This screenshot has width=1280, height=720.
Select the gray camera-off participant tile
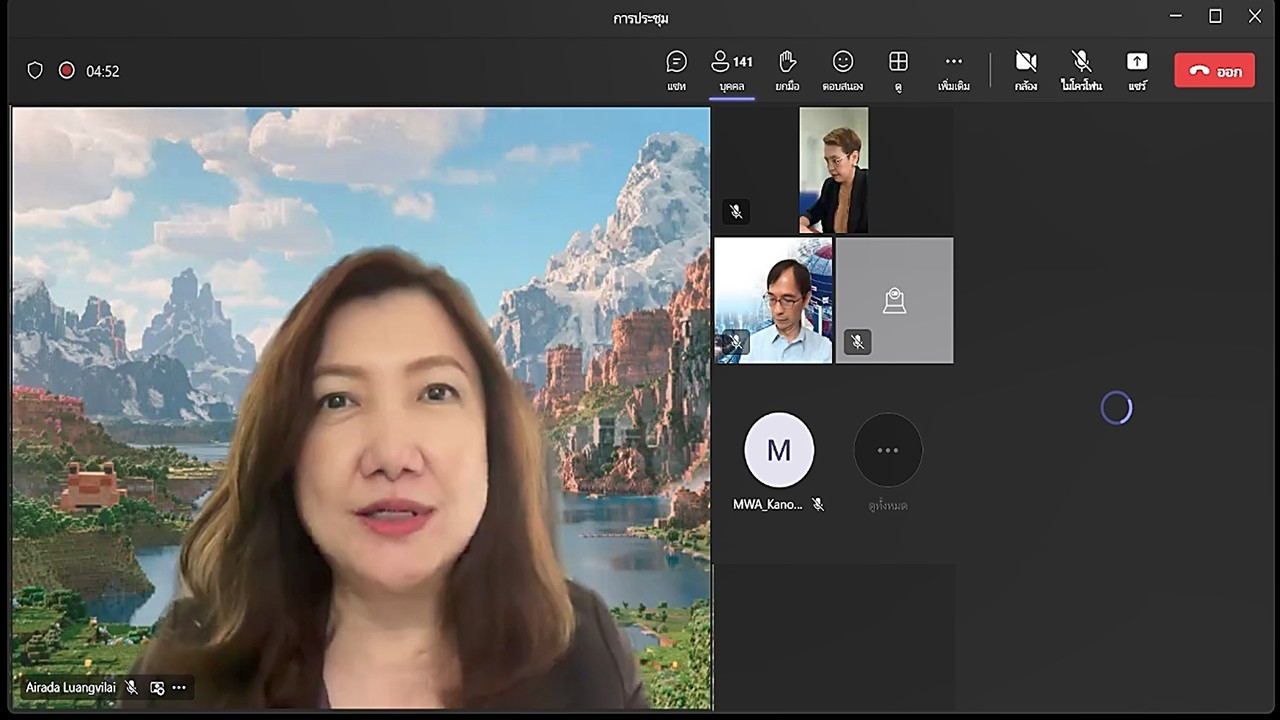coord(894,300)
